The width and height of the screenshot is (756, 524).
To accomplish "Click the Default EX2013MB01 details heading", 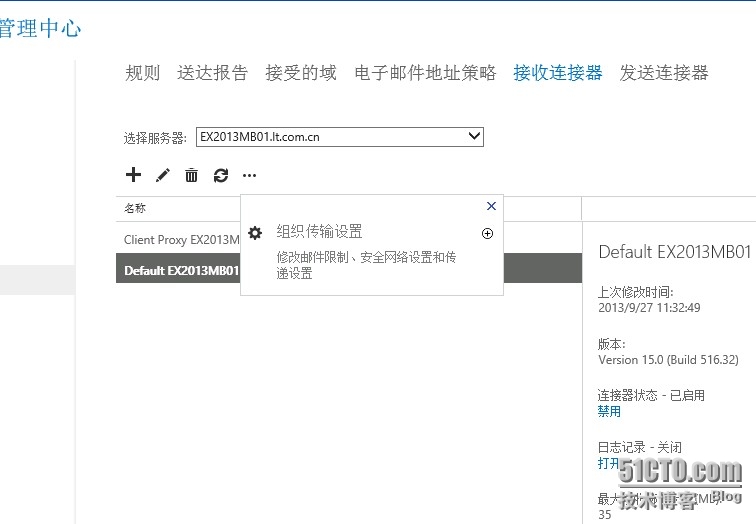I will coord(675,252).
